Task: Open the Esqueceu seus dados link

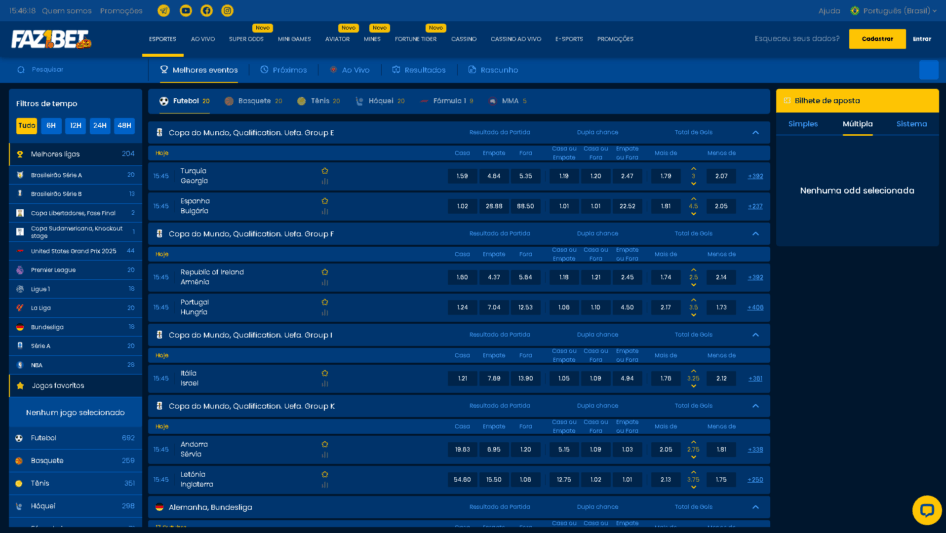Action: 797,39
